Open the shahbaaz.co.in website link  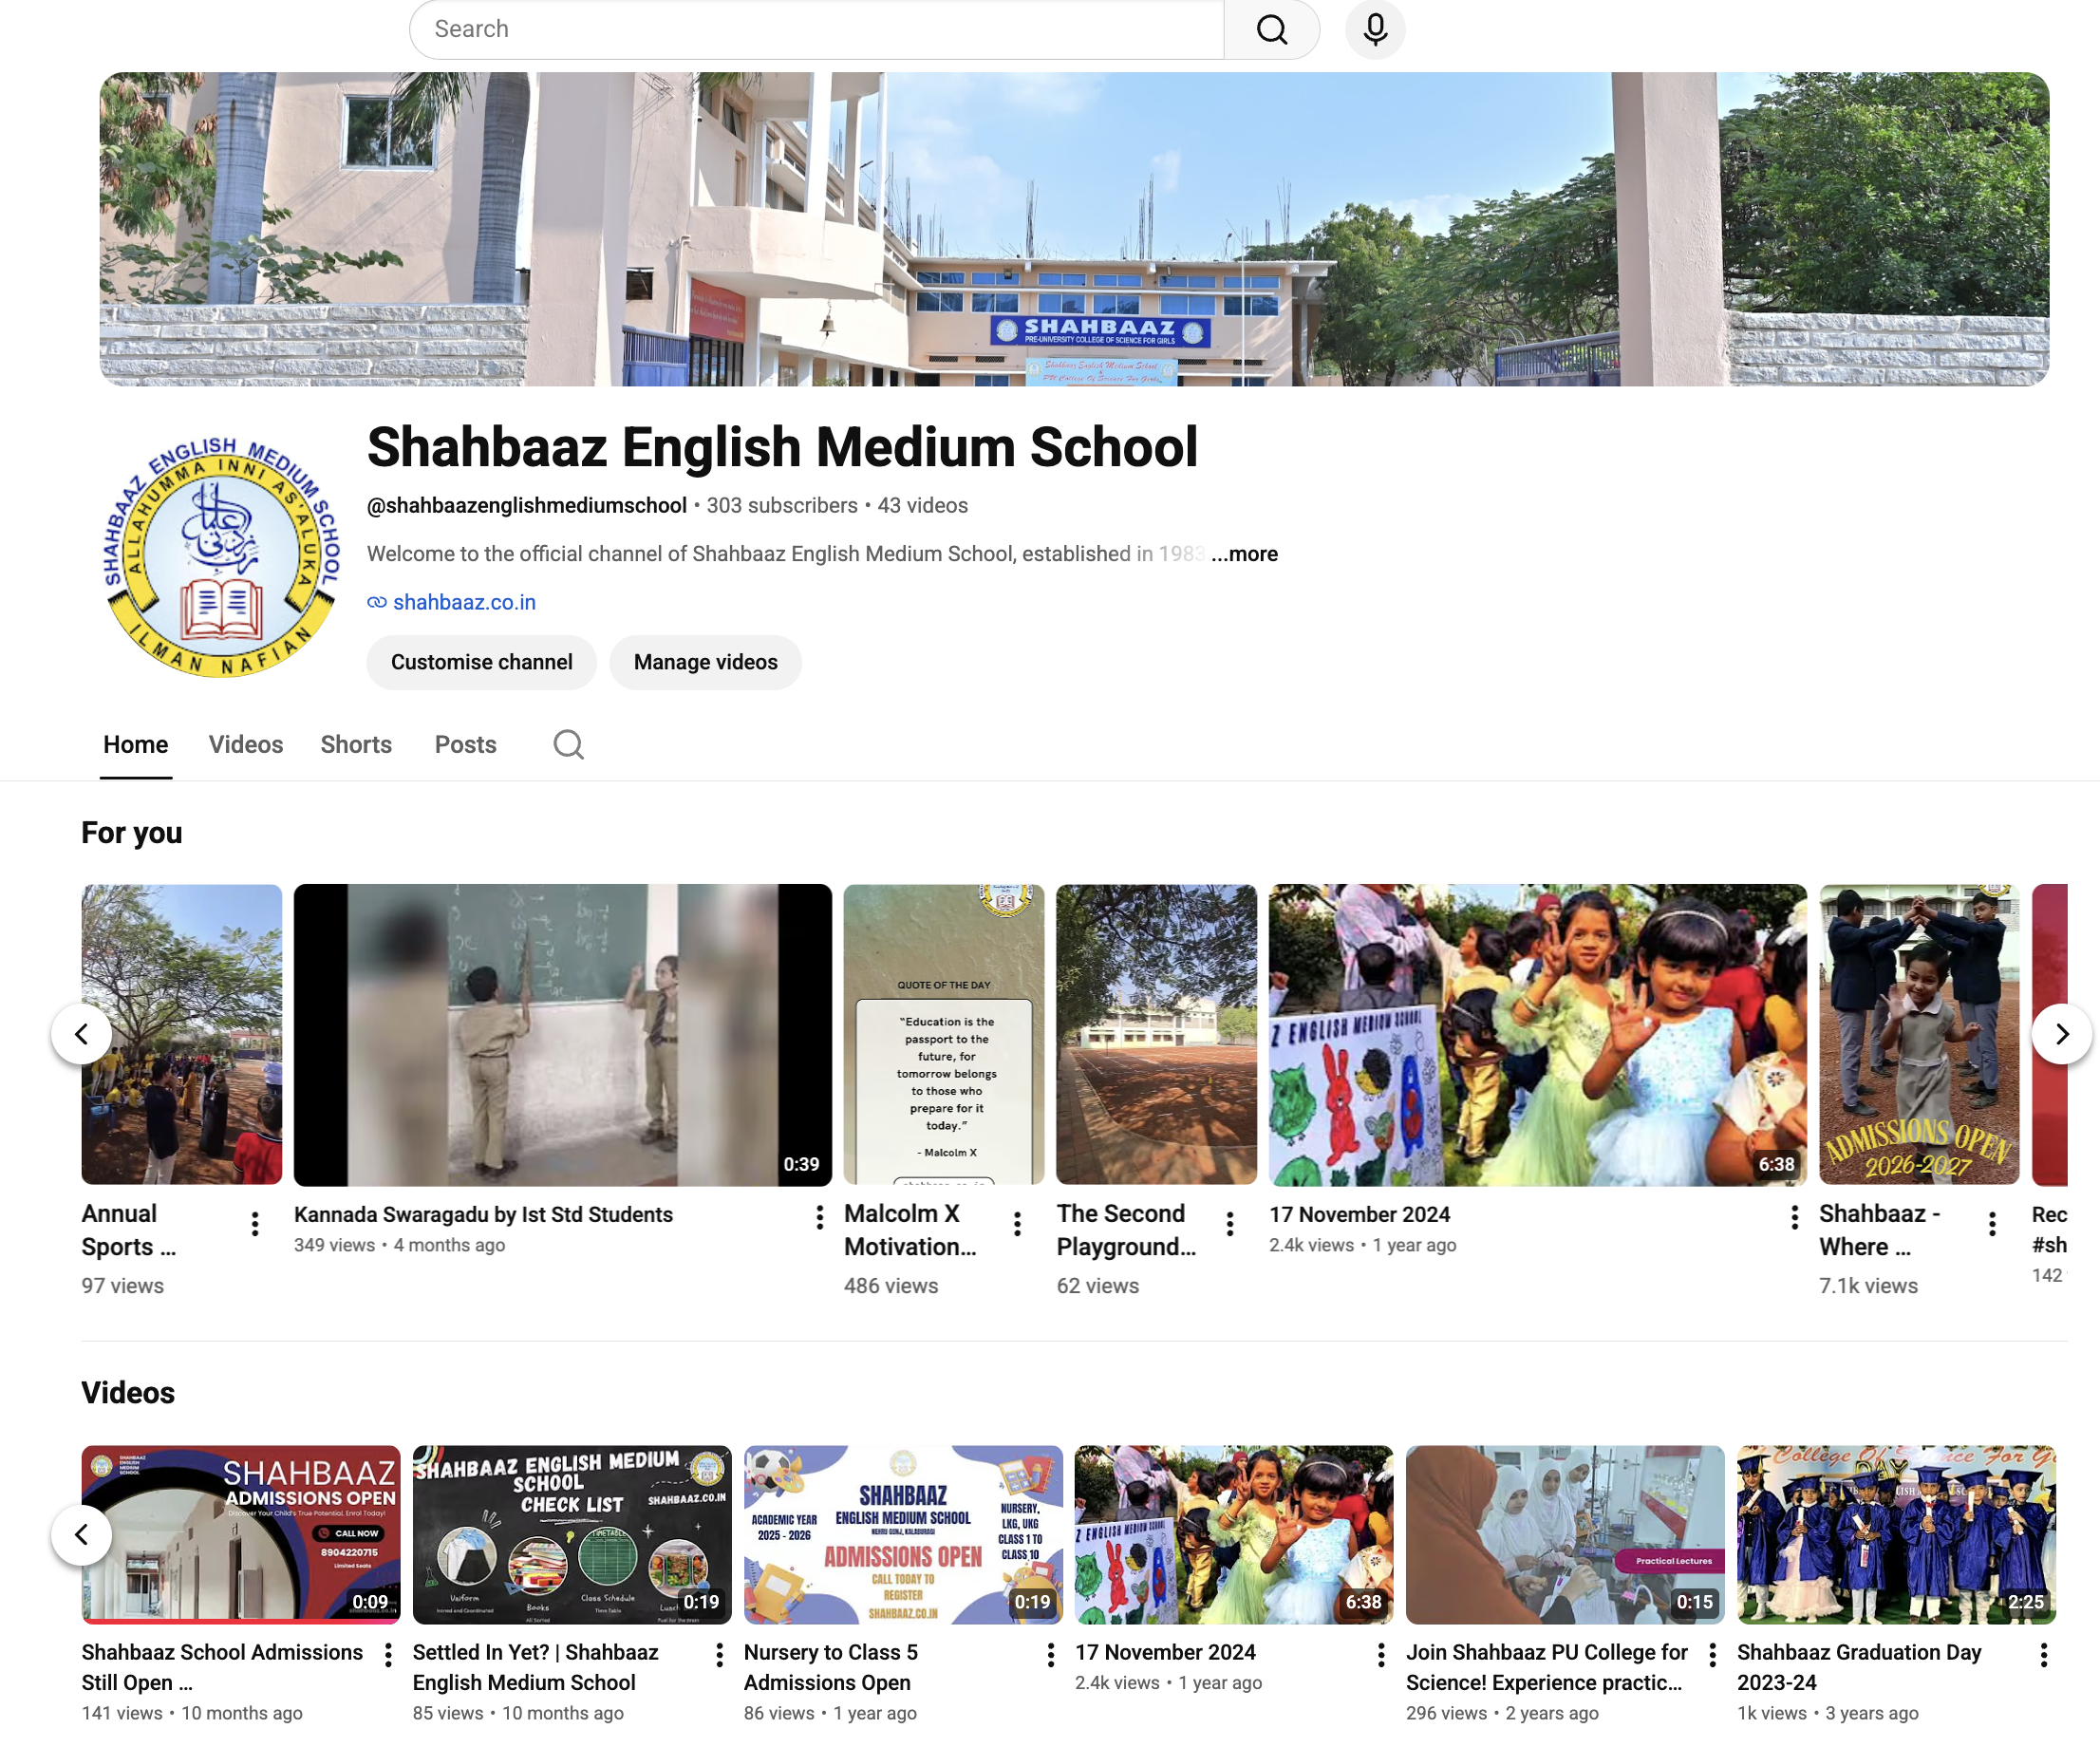[x=463, y=602]
